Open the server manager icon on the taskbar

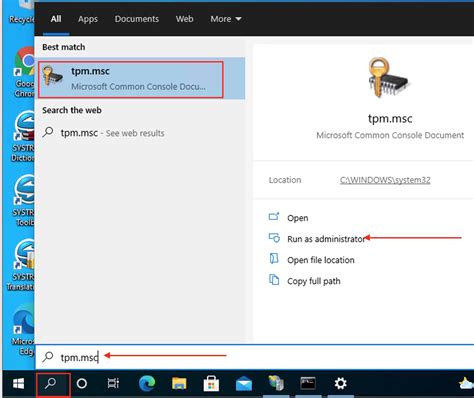[276, 383]
